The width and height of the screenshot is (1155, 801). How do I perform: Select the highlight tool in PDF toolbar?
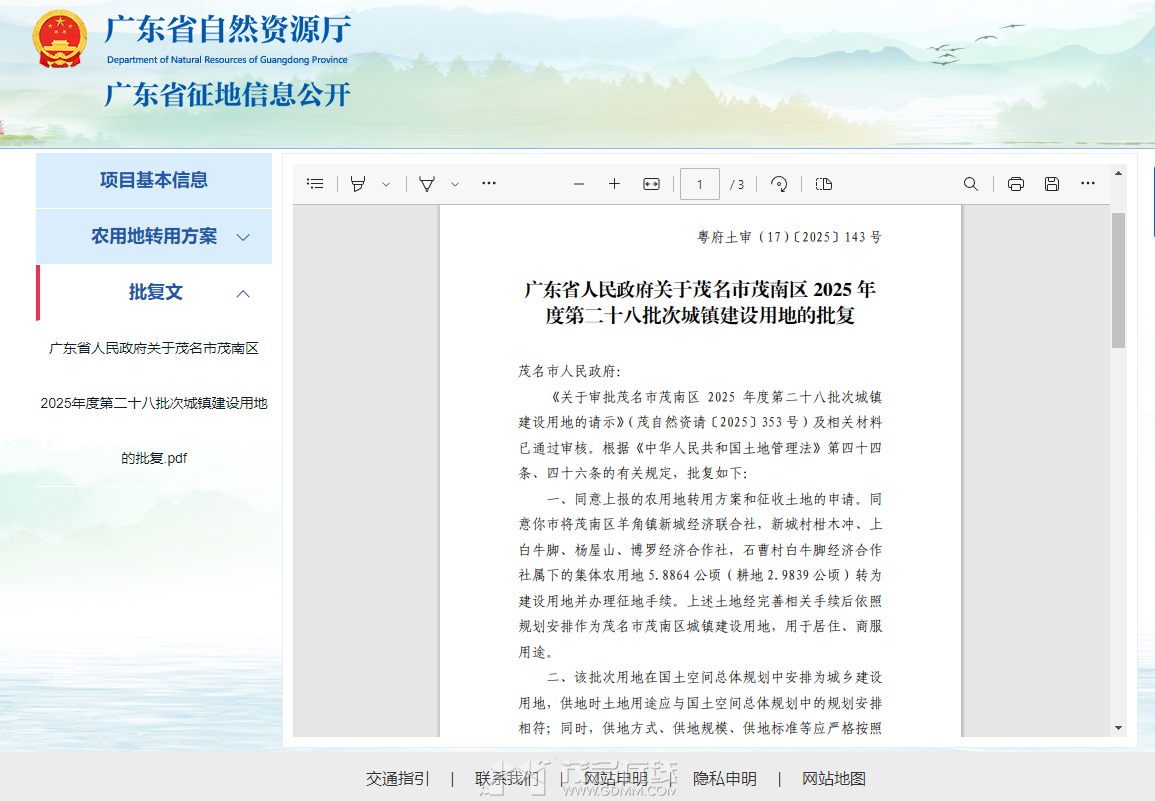358,184
